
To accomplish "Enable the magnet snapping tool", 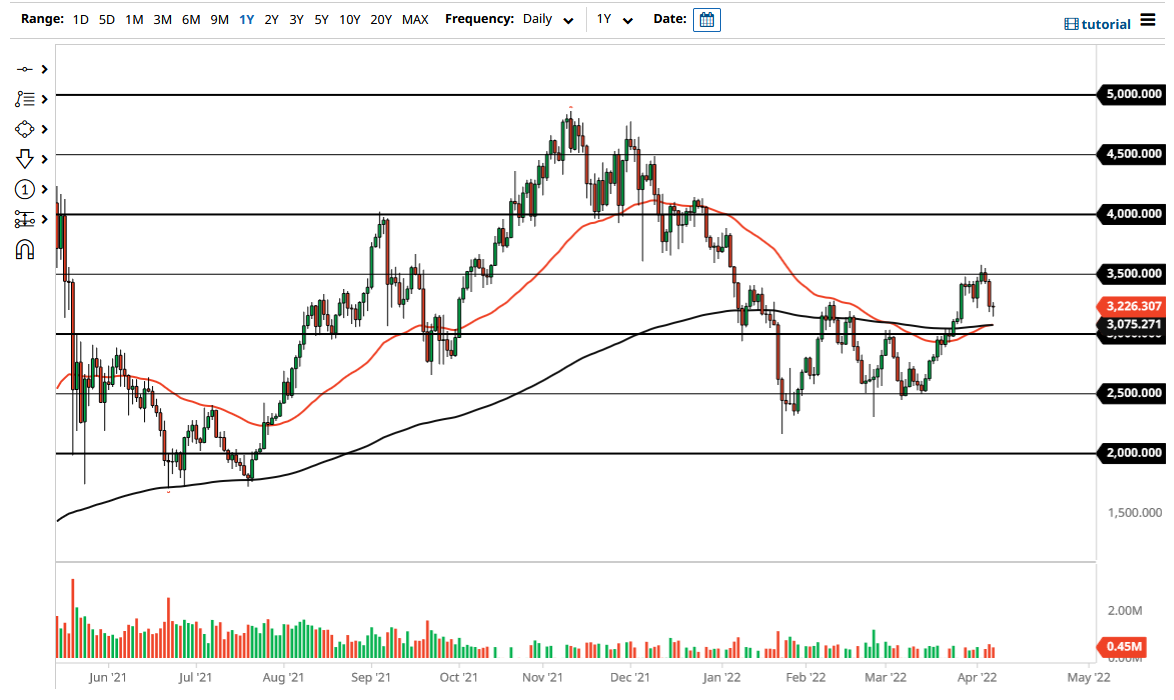I will [x=25, y=248].
